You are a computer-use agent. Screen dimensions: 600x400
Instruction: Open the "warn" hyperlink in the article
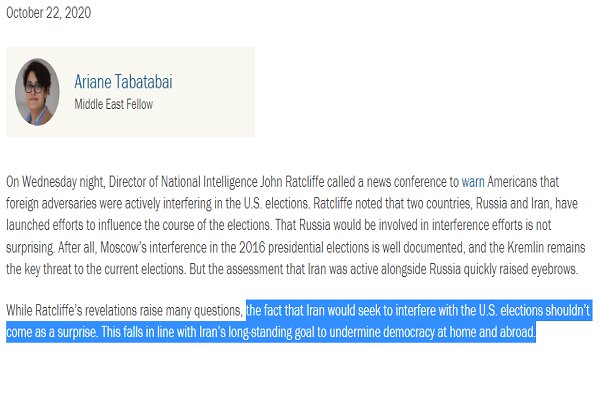[x=473, y=181]
